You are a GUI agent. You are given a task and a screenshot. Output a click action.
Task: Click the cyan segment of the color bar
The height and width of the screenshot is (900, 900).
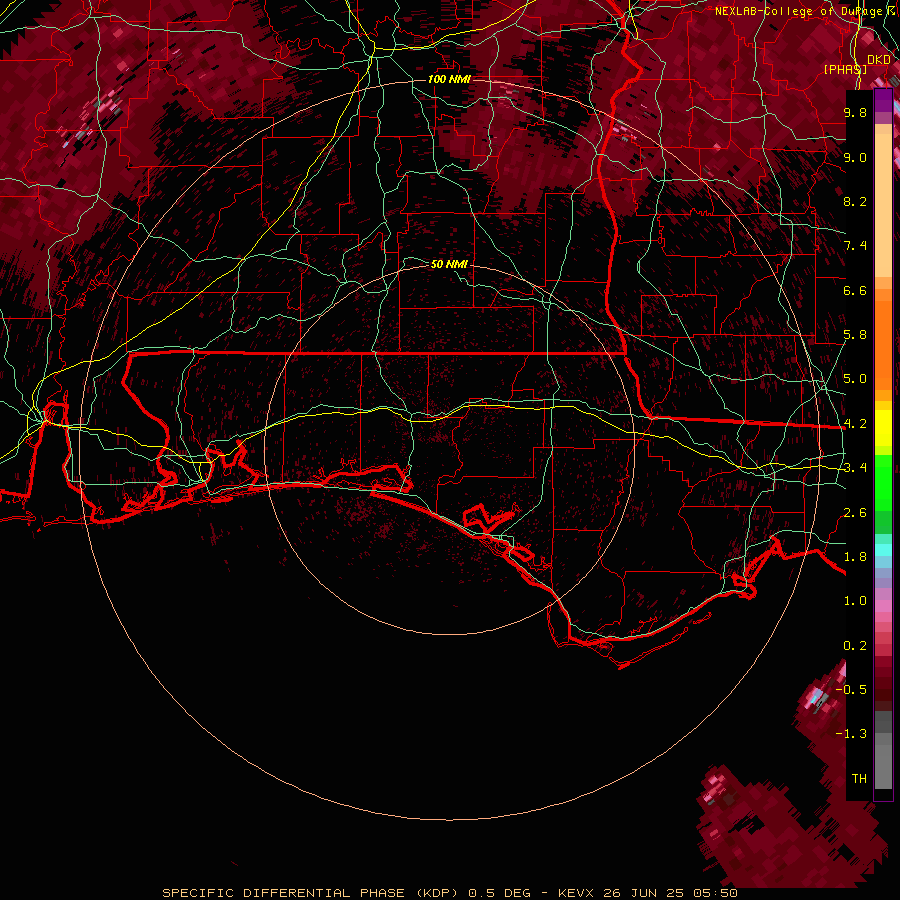click(883, 550)
